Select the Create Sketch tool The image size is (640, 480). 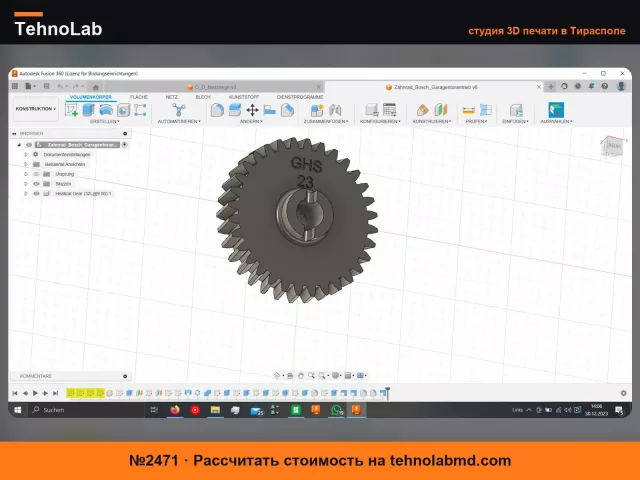[x=71, y=110]
